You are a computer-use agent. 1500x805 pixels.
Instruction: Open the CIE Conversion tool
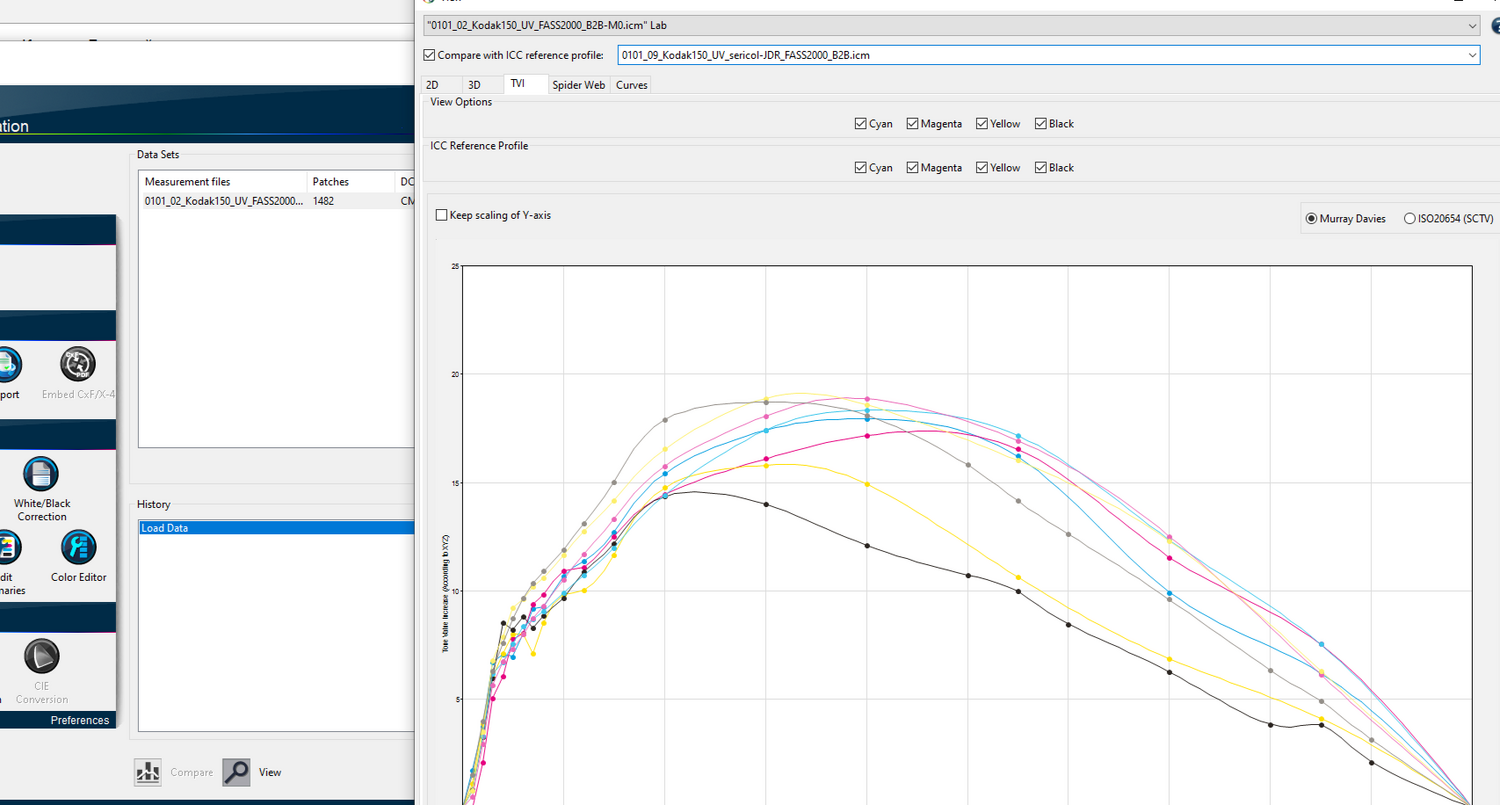[x=41, y=657]
